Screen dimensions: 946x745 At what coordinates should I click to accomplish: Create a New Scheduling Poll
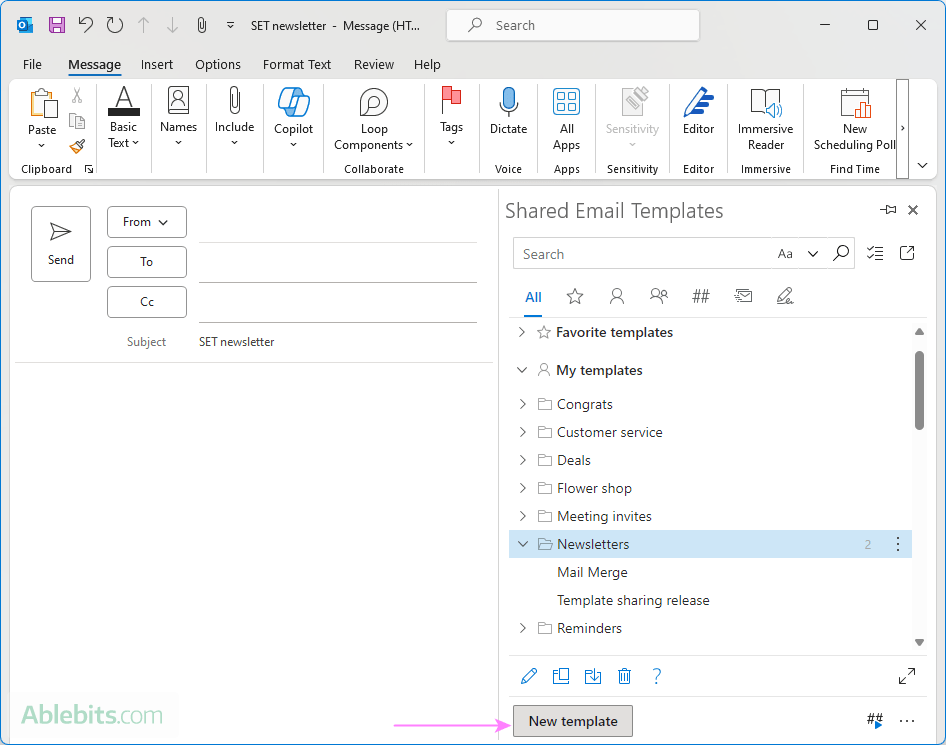(x=855, y=110)
